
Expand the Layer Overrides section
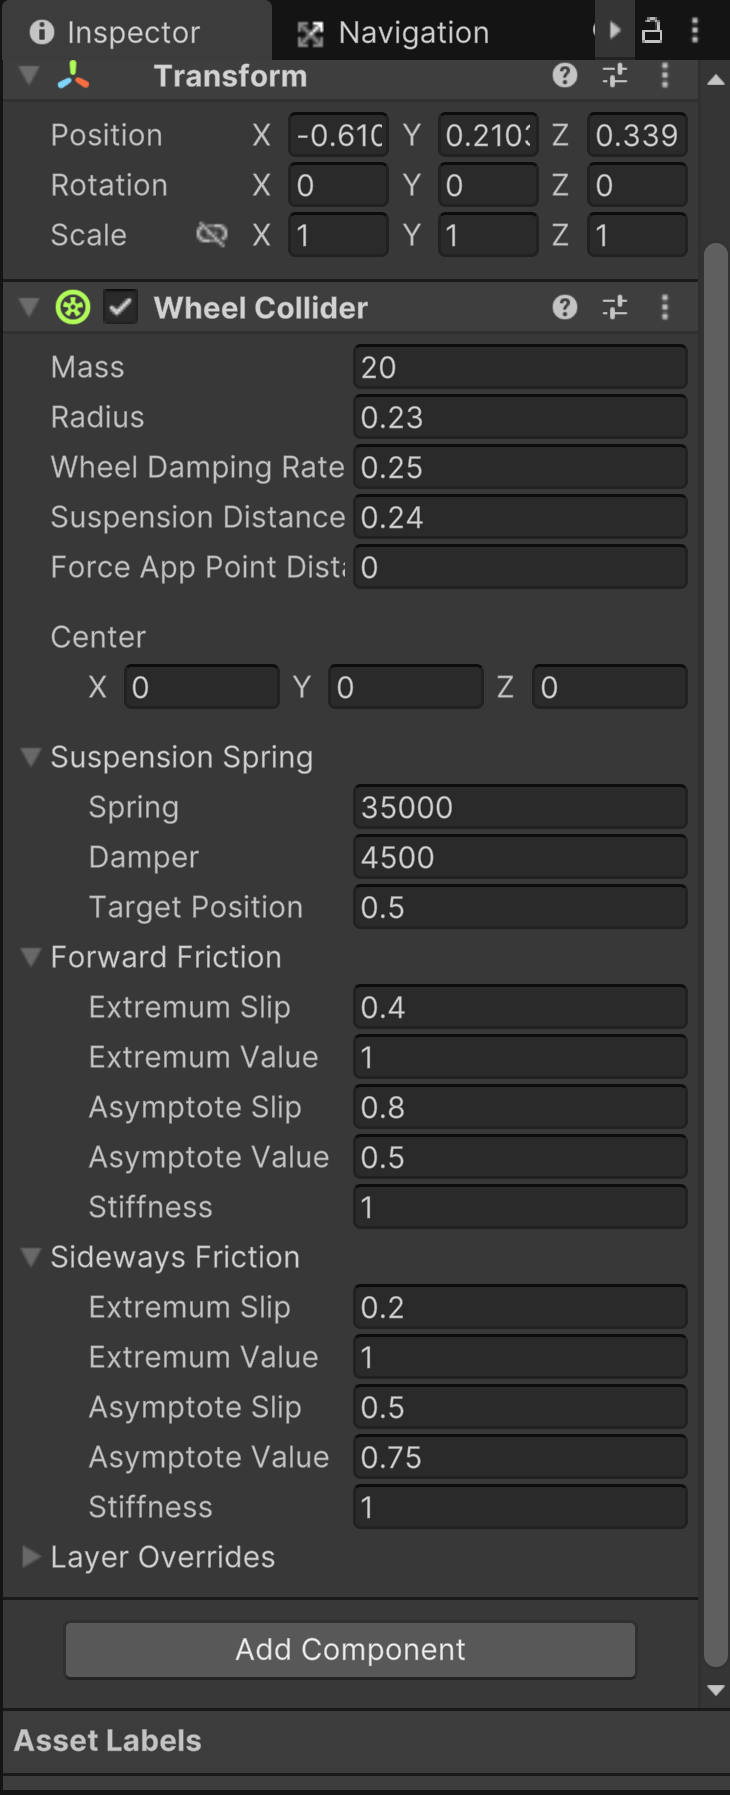click(x=31, y=1557)
